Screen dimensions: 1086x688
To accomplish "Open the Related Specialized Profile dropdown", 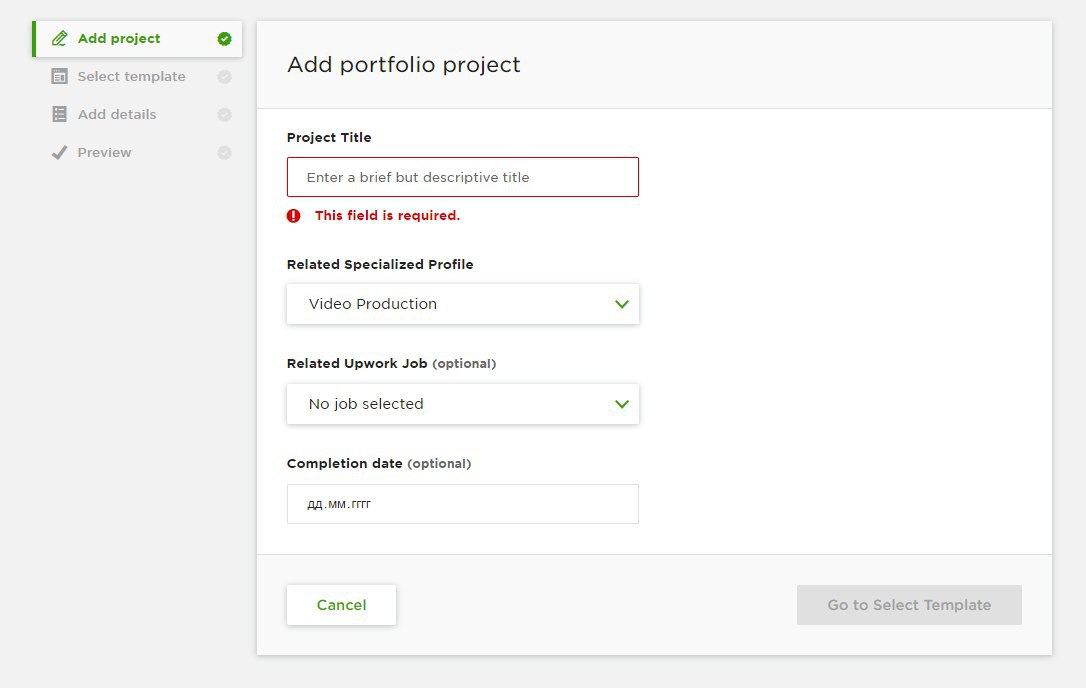I will pos(463,303).
